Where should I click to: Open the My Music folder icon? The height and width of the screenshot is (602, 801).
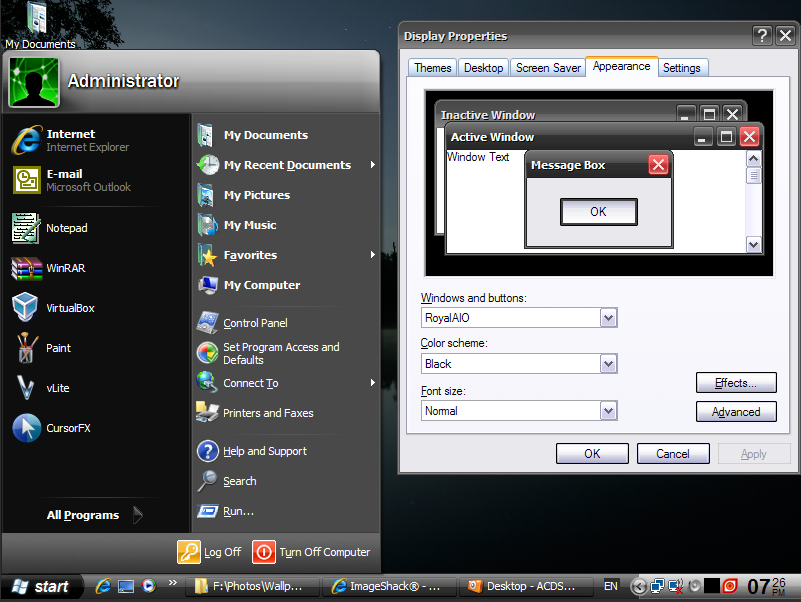[x=207, y=225]
